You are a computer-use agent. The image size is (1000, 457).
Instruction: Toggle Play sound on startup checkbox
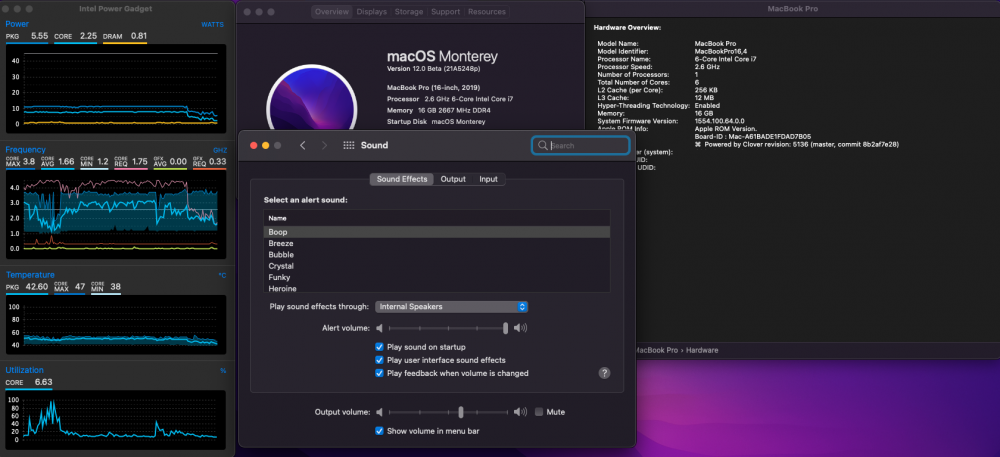click(x=379, y=347)
